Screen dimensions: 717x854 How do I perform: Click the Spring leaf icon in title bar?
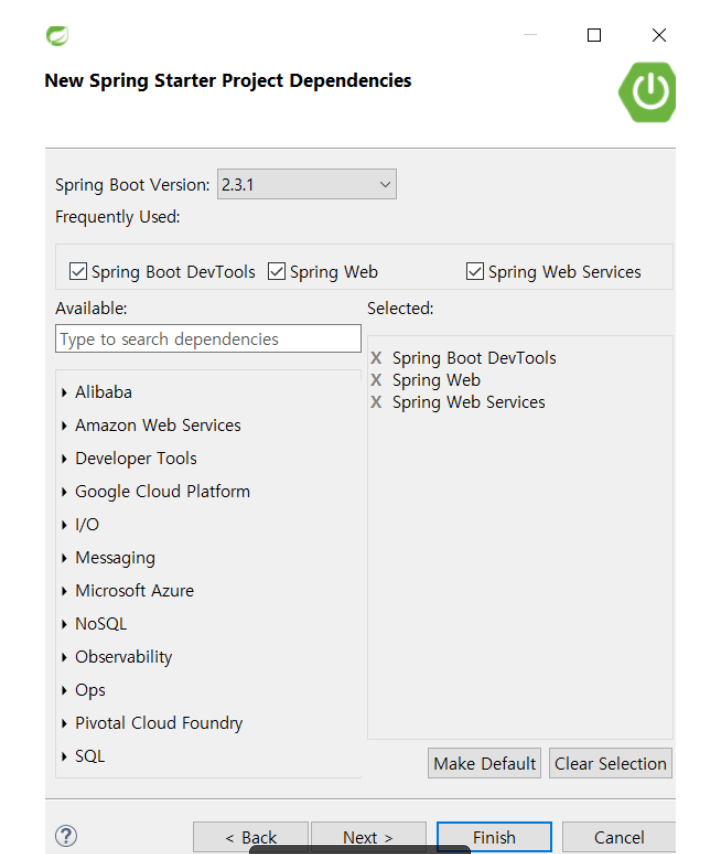point(57,36)
